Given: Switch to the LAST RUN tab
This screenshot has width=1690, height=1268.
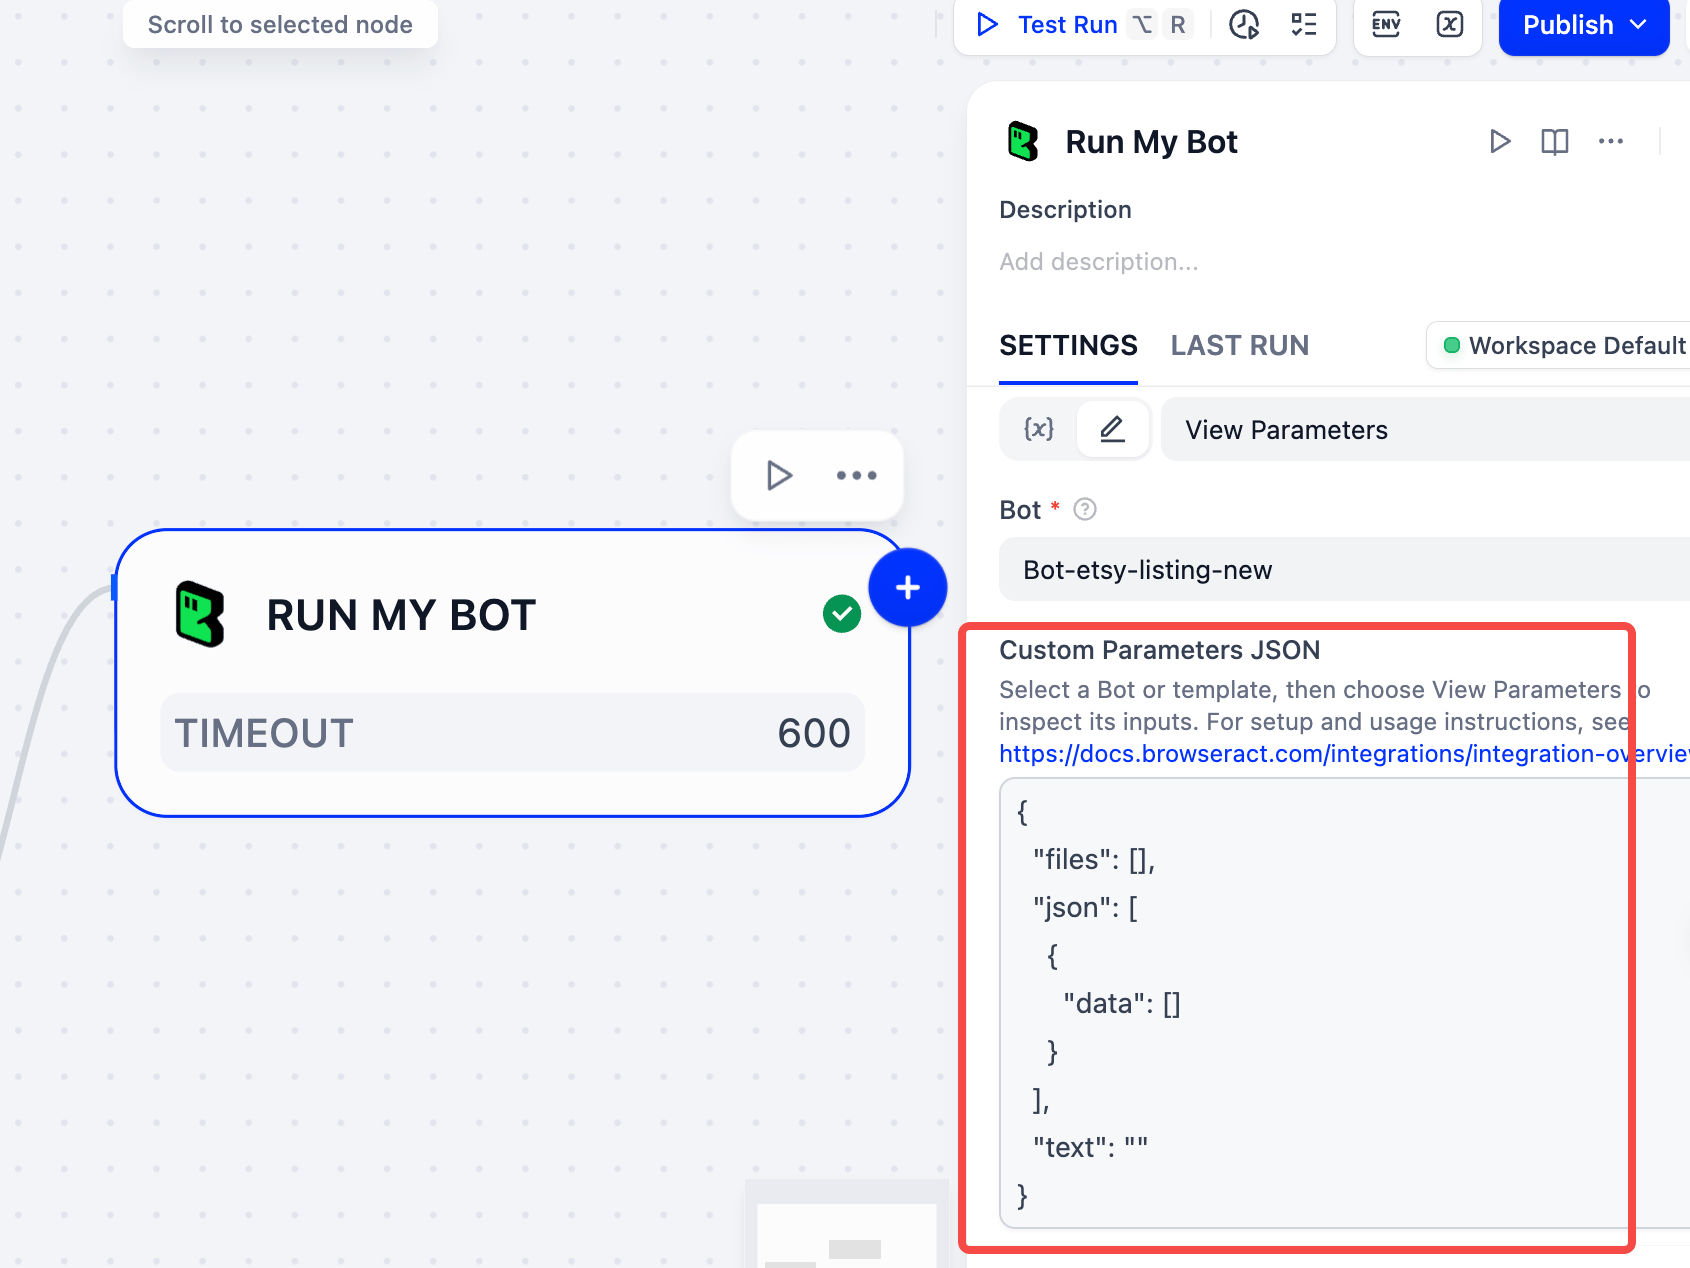Looking at the screenshot, I should (1240, 346).
